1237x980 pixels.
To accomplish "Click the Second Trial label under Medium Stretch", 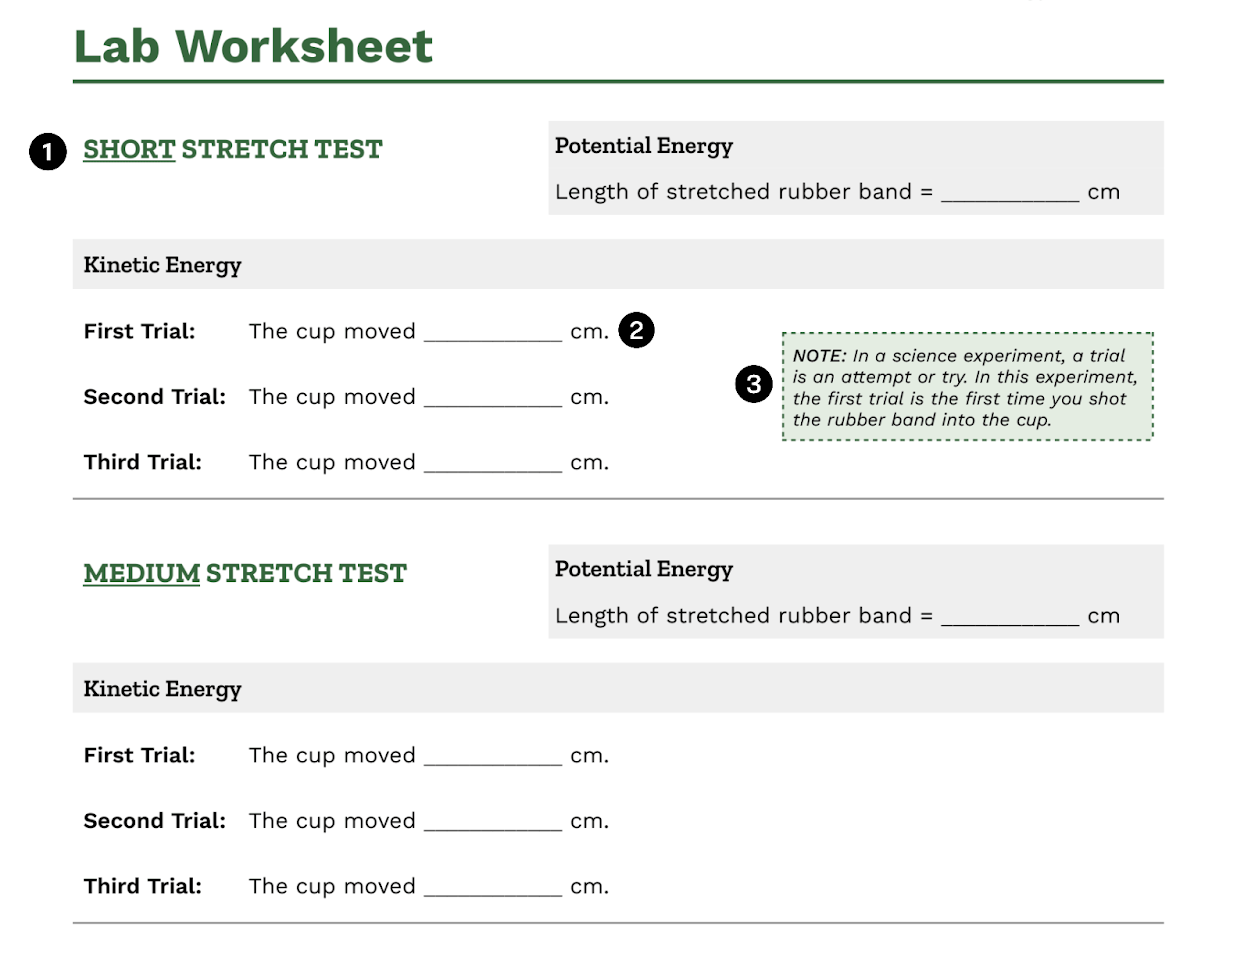I will coord(155,821).
